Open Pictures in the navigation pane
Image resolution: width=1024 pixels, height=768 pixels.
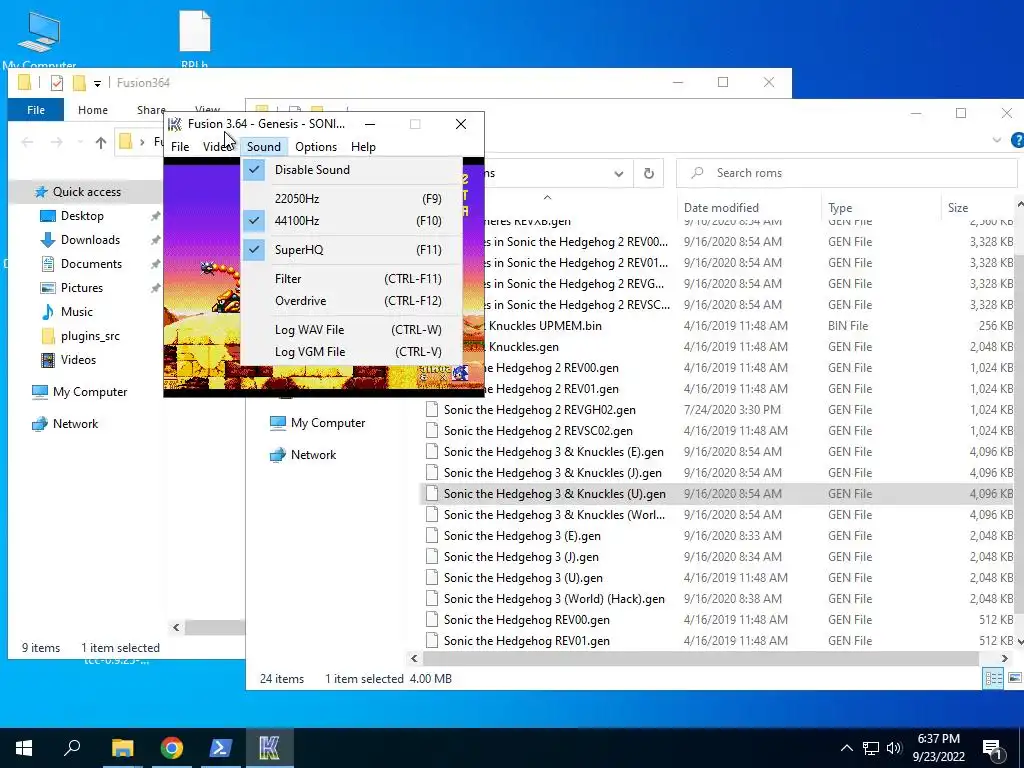(82, 288)
